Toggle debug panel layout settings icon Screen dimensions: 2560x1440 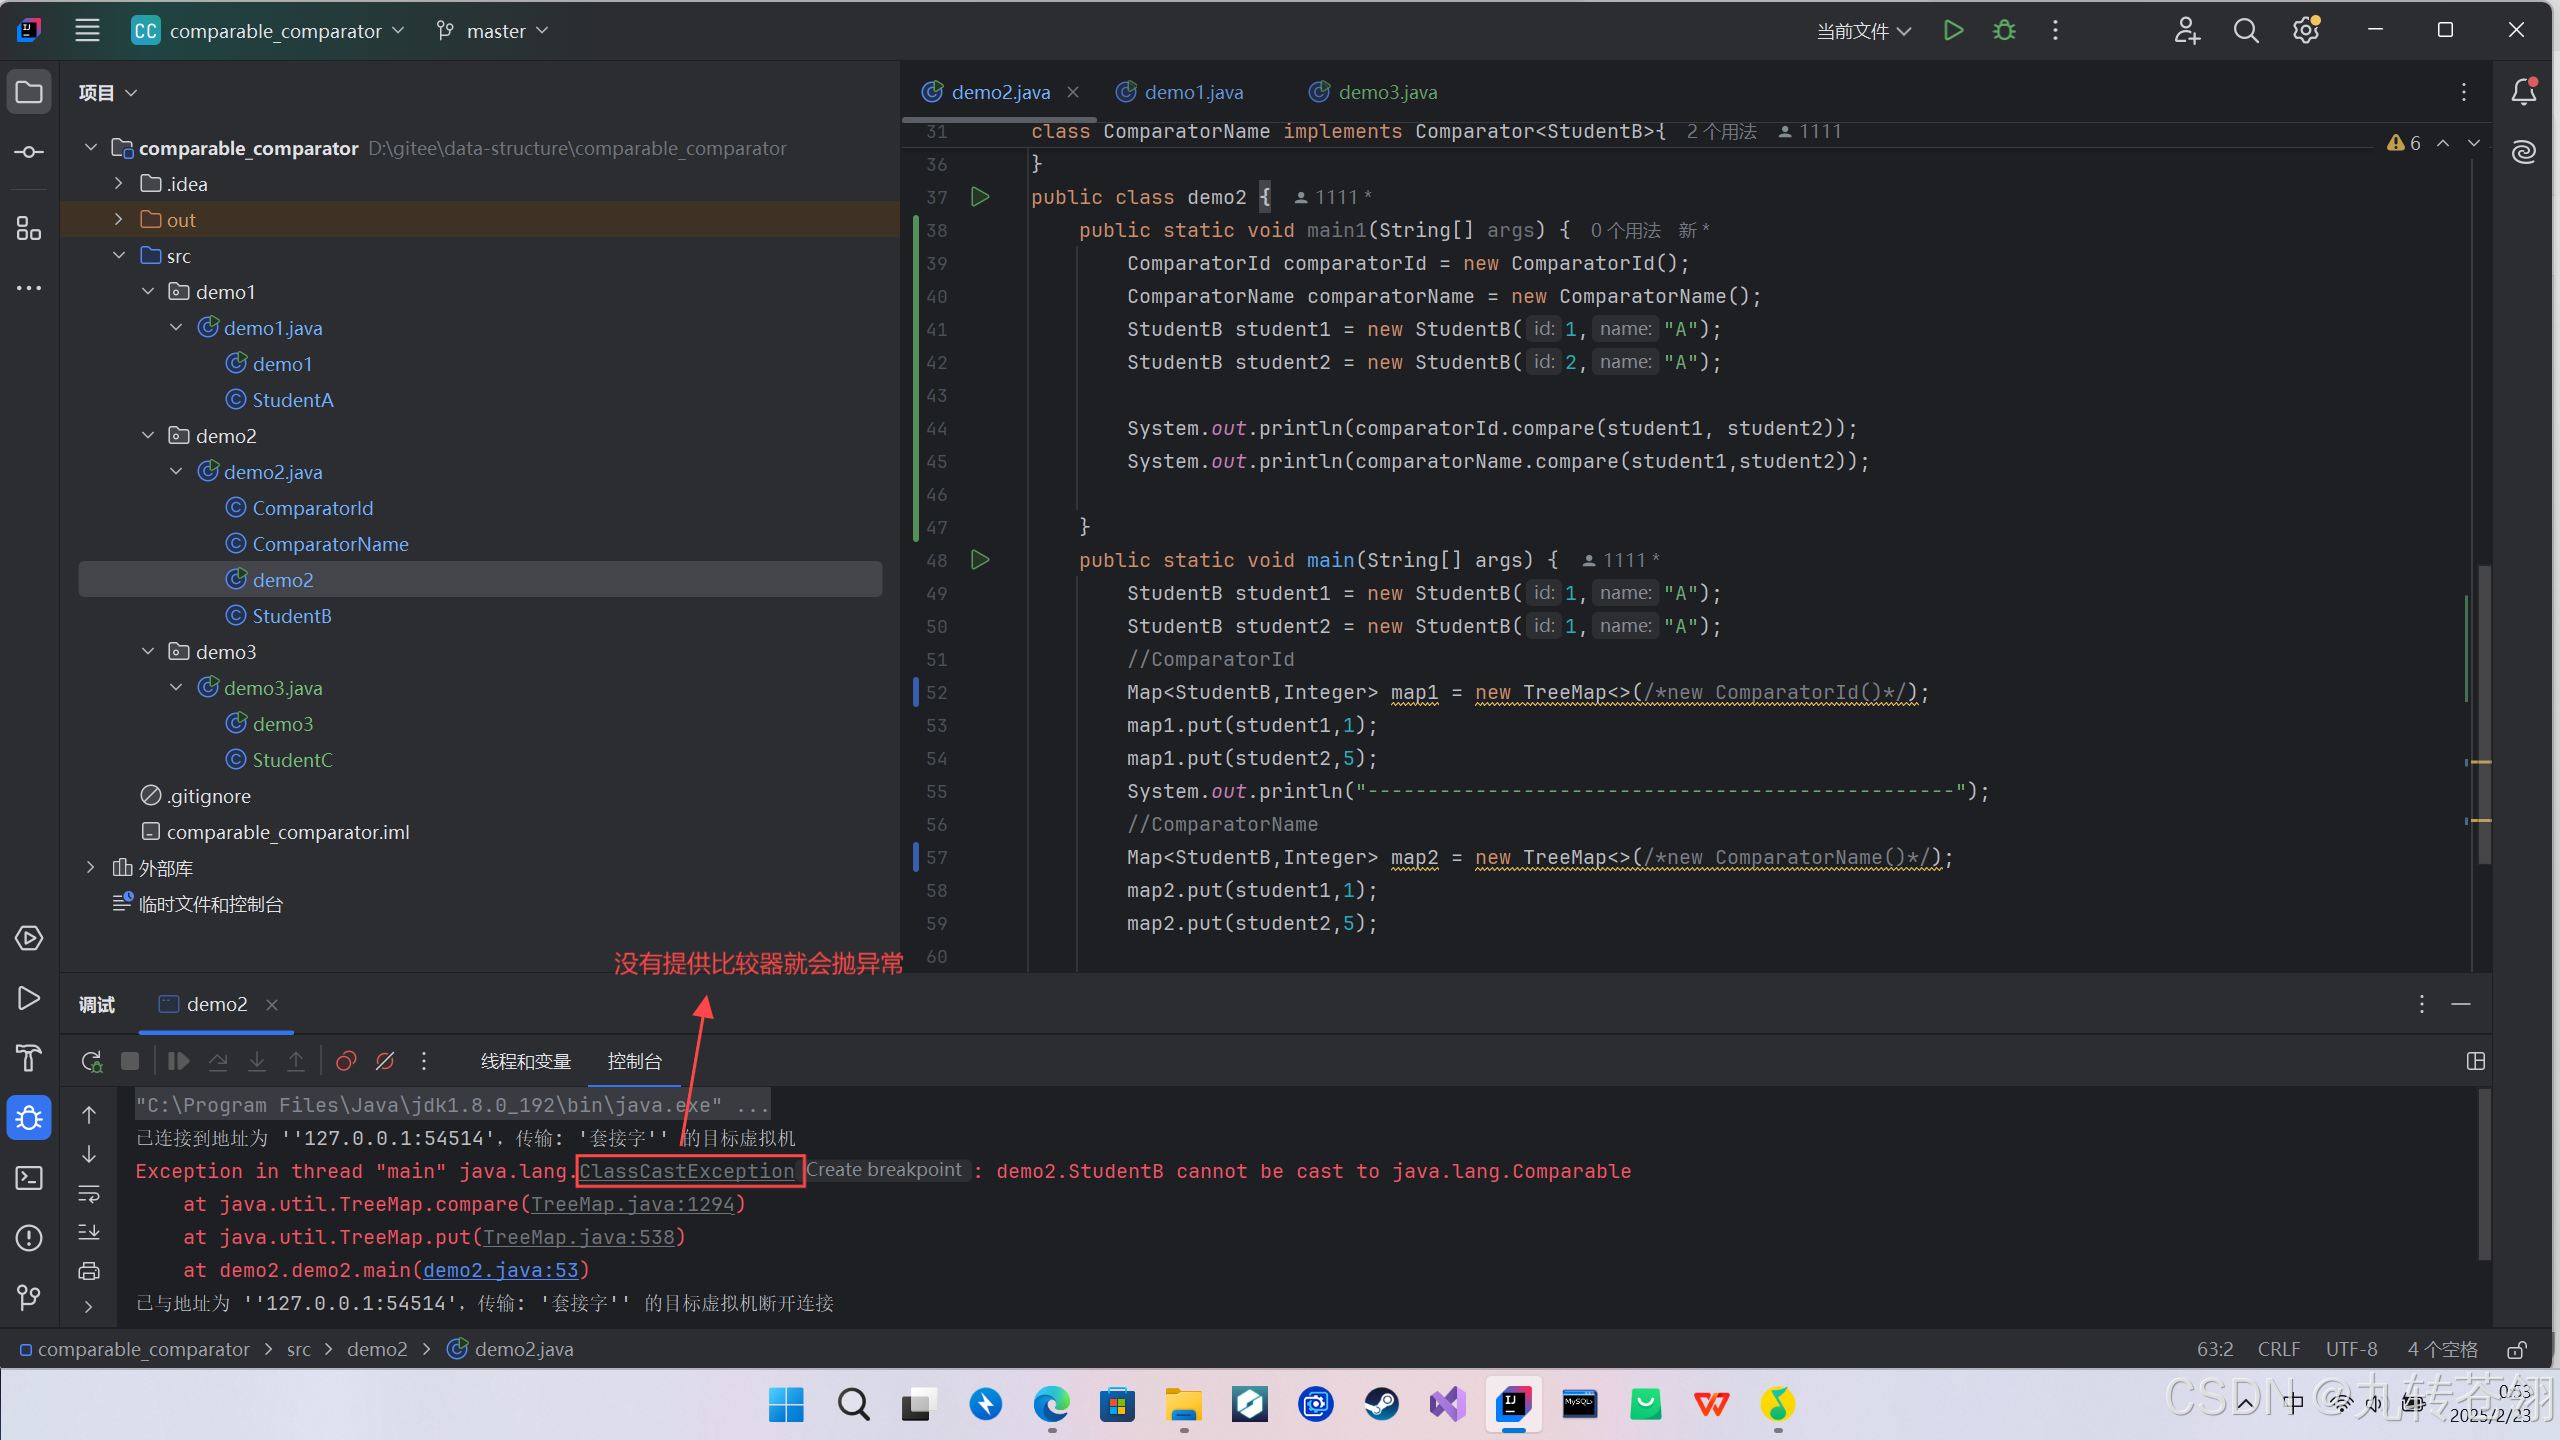pyautogui.click(x=2476, y=1061)
